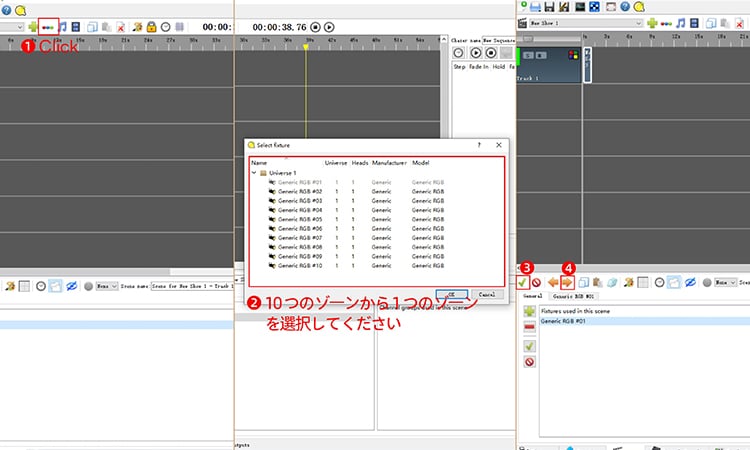Collapse the Universe 1 tree node
Viewport: 750px width, 450px height.
pos(254,173)
